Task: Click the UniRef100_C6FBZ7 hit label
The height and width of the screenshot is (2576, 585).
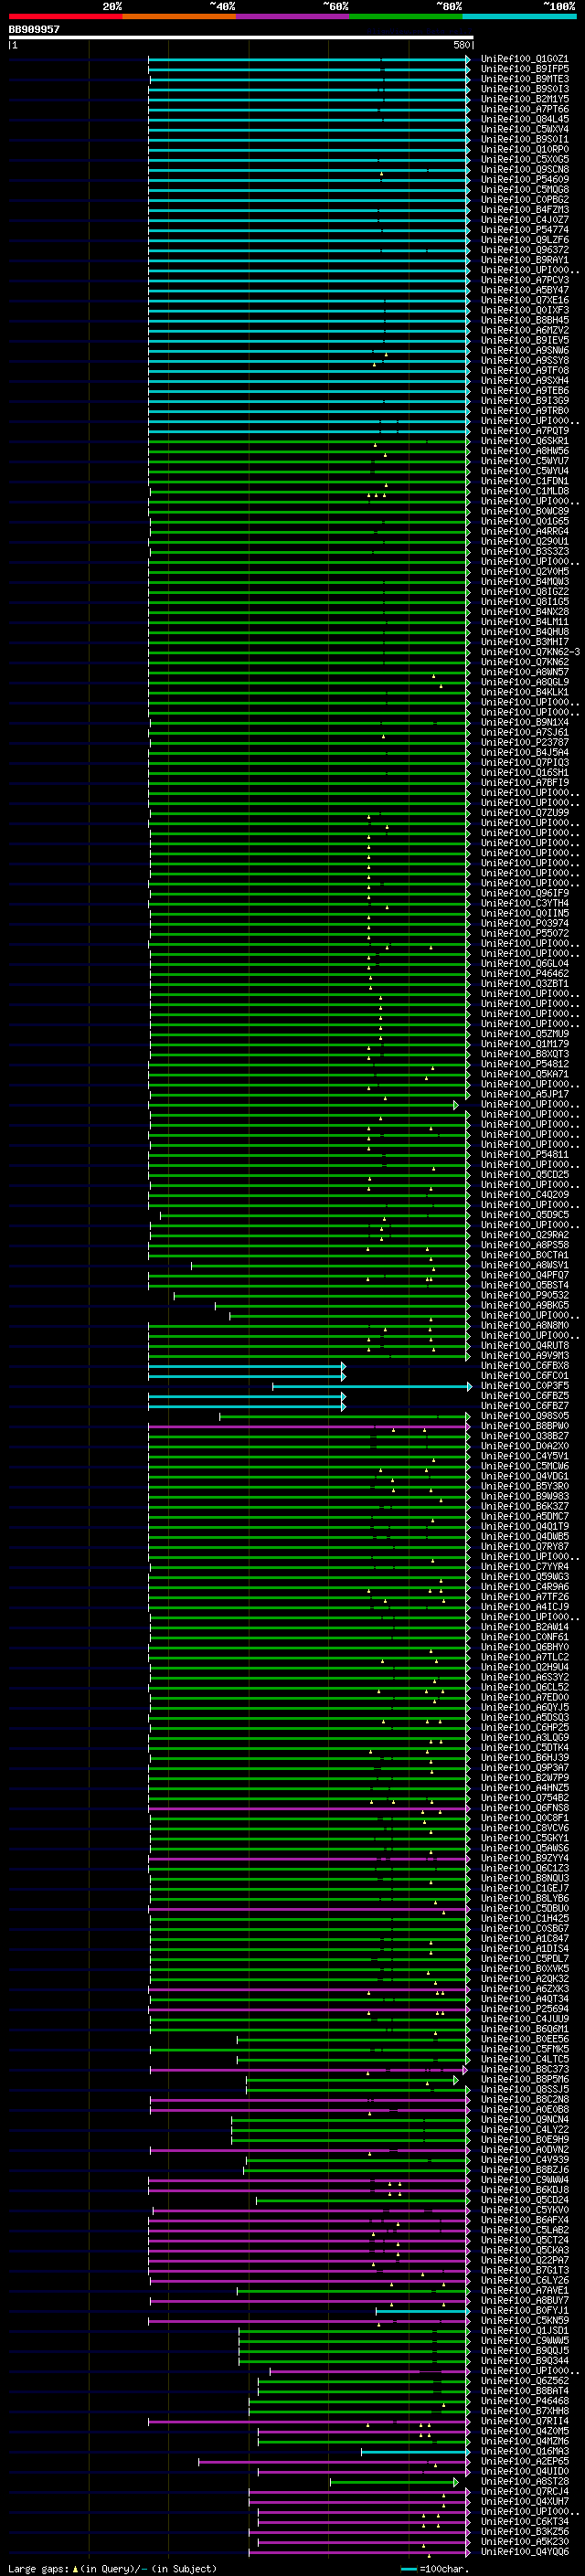Action: coord(525,1406)
